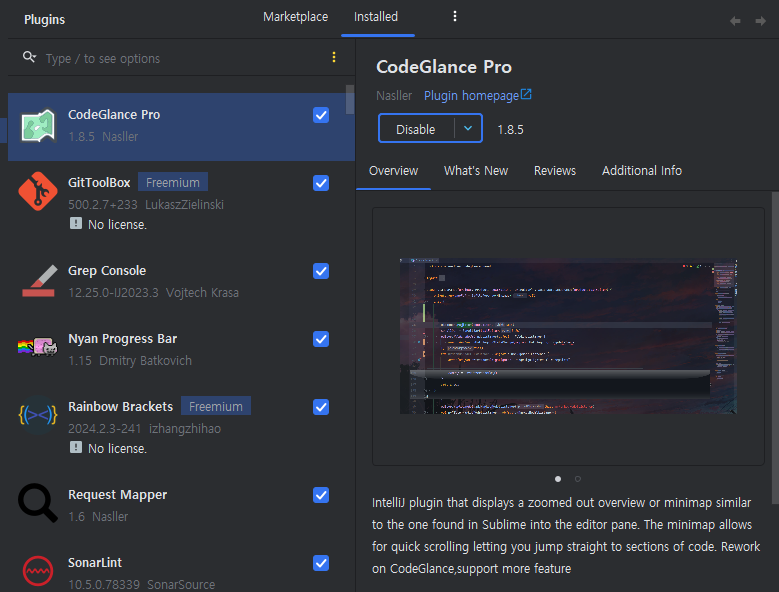Click the izhangzhihao author text
The image size is (779, 592).
[x=185, y=429]
